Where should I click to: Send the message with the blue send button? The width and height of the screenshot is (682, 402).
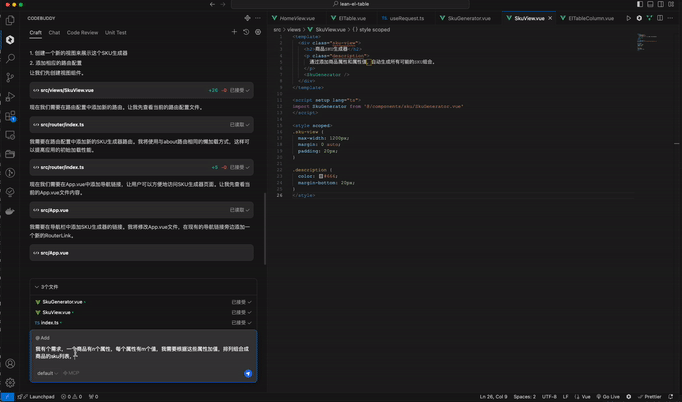point(248,373)
